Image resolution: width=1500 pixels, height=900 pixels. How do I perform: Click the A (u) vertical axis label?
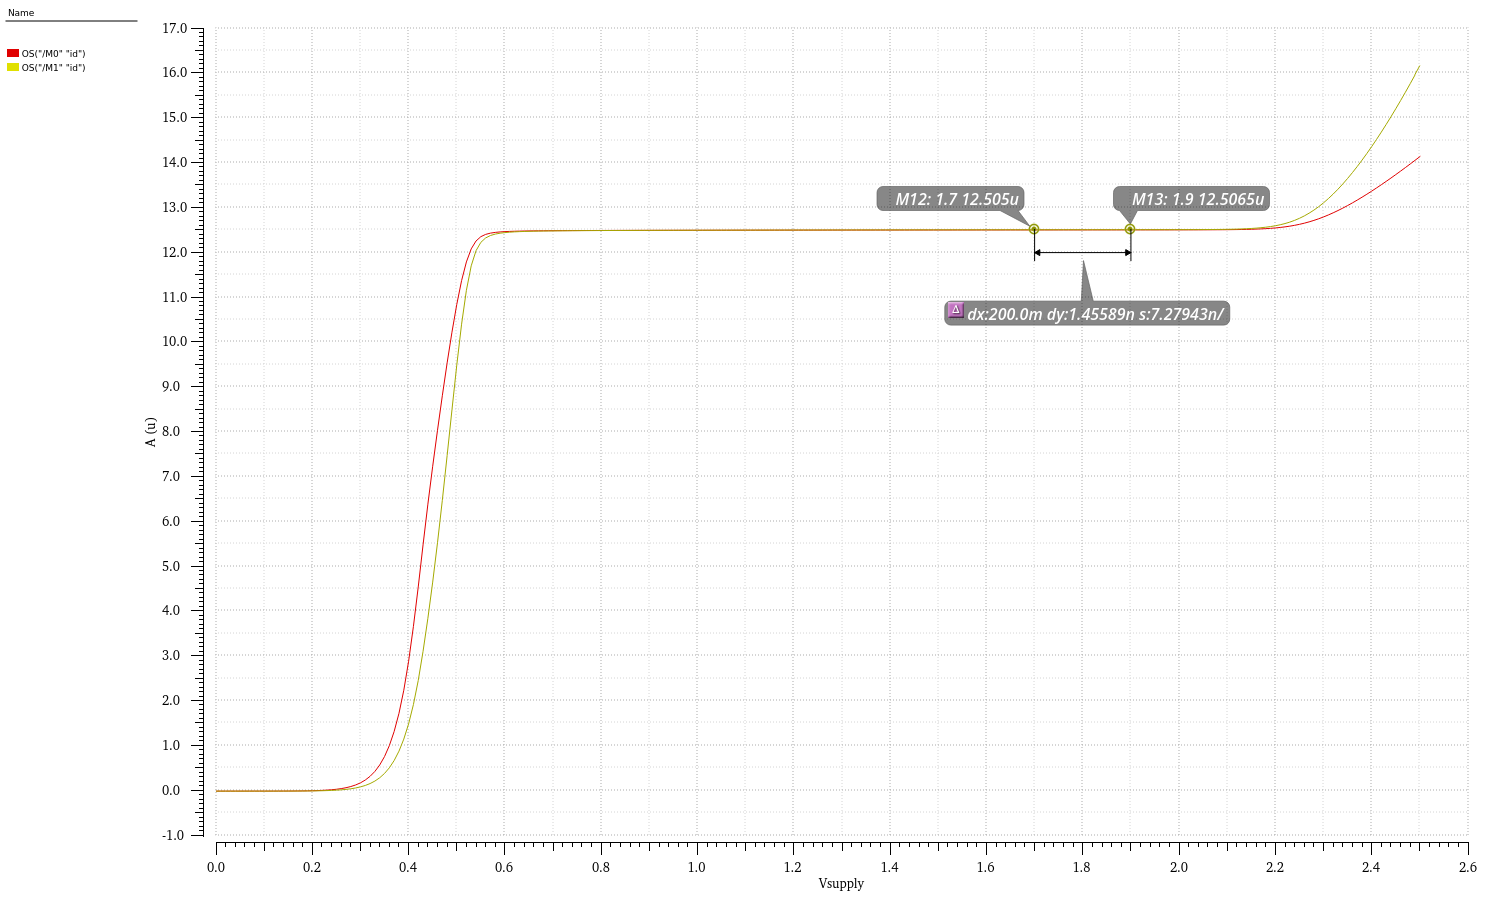pyautogui.click(x=152, y=430)
